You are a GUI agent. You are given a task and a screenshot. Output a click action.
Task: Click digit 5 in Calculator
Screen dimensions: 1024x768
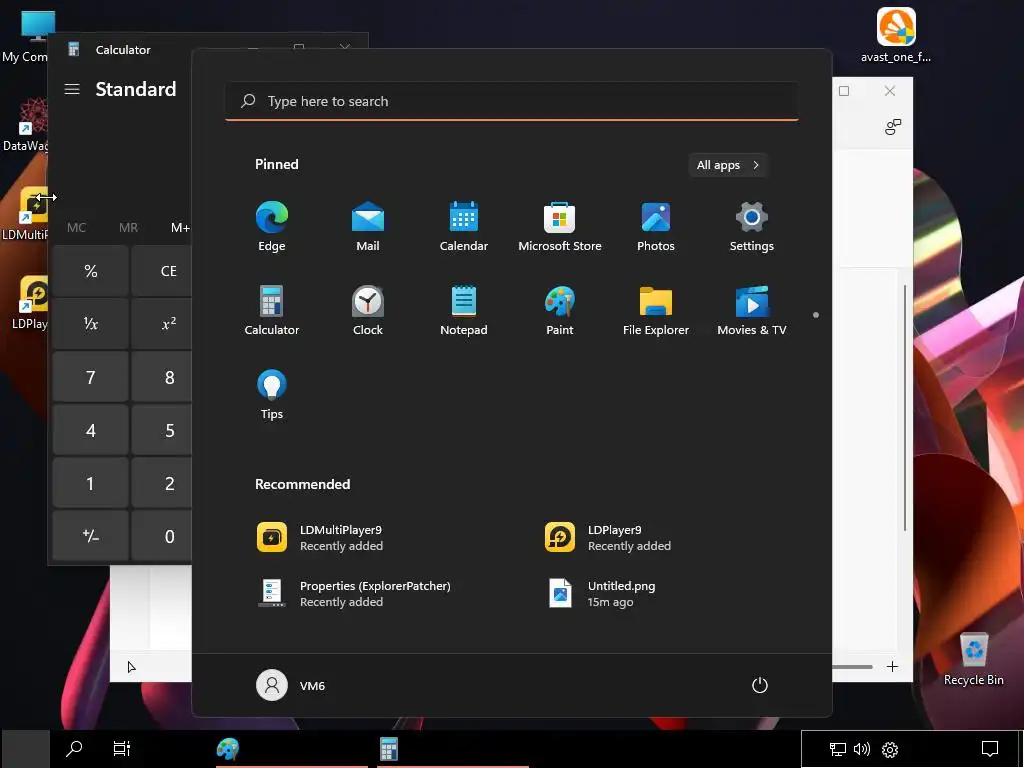point(161,430)
